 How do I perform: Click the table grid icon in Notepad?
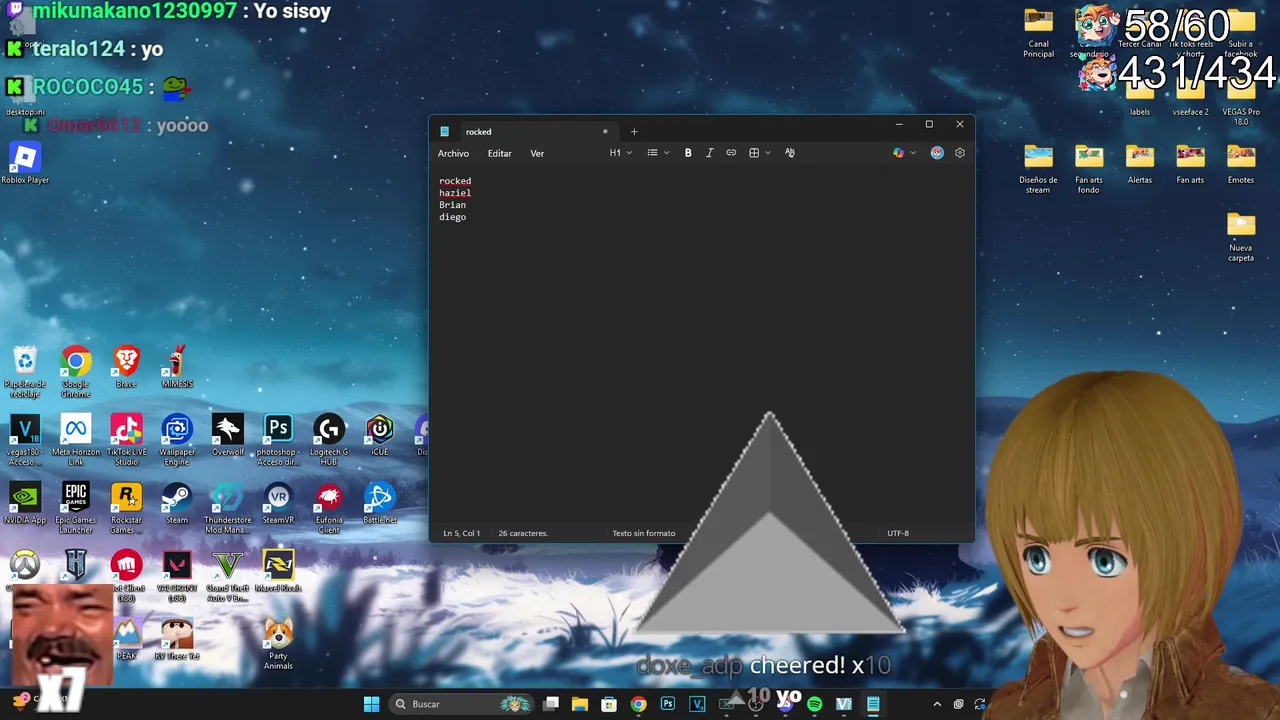pyautogui.click(x=754, y=153)
